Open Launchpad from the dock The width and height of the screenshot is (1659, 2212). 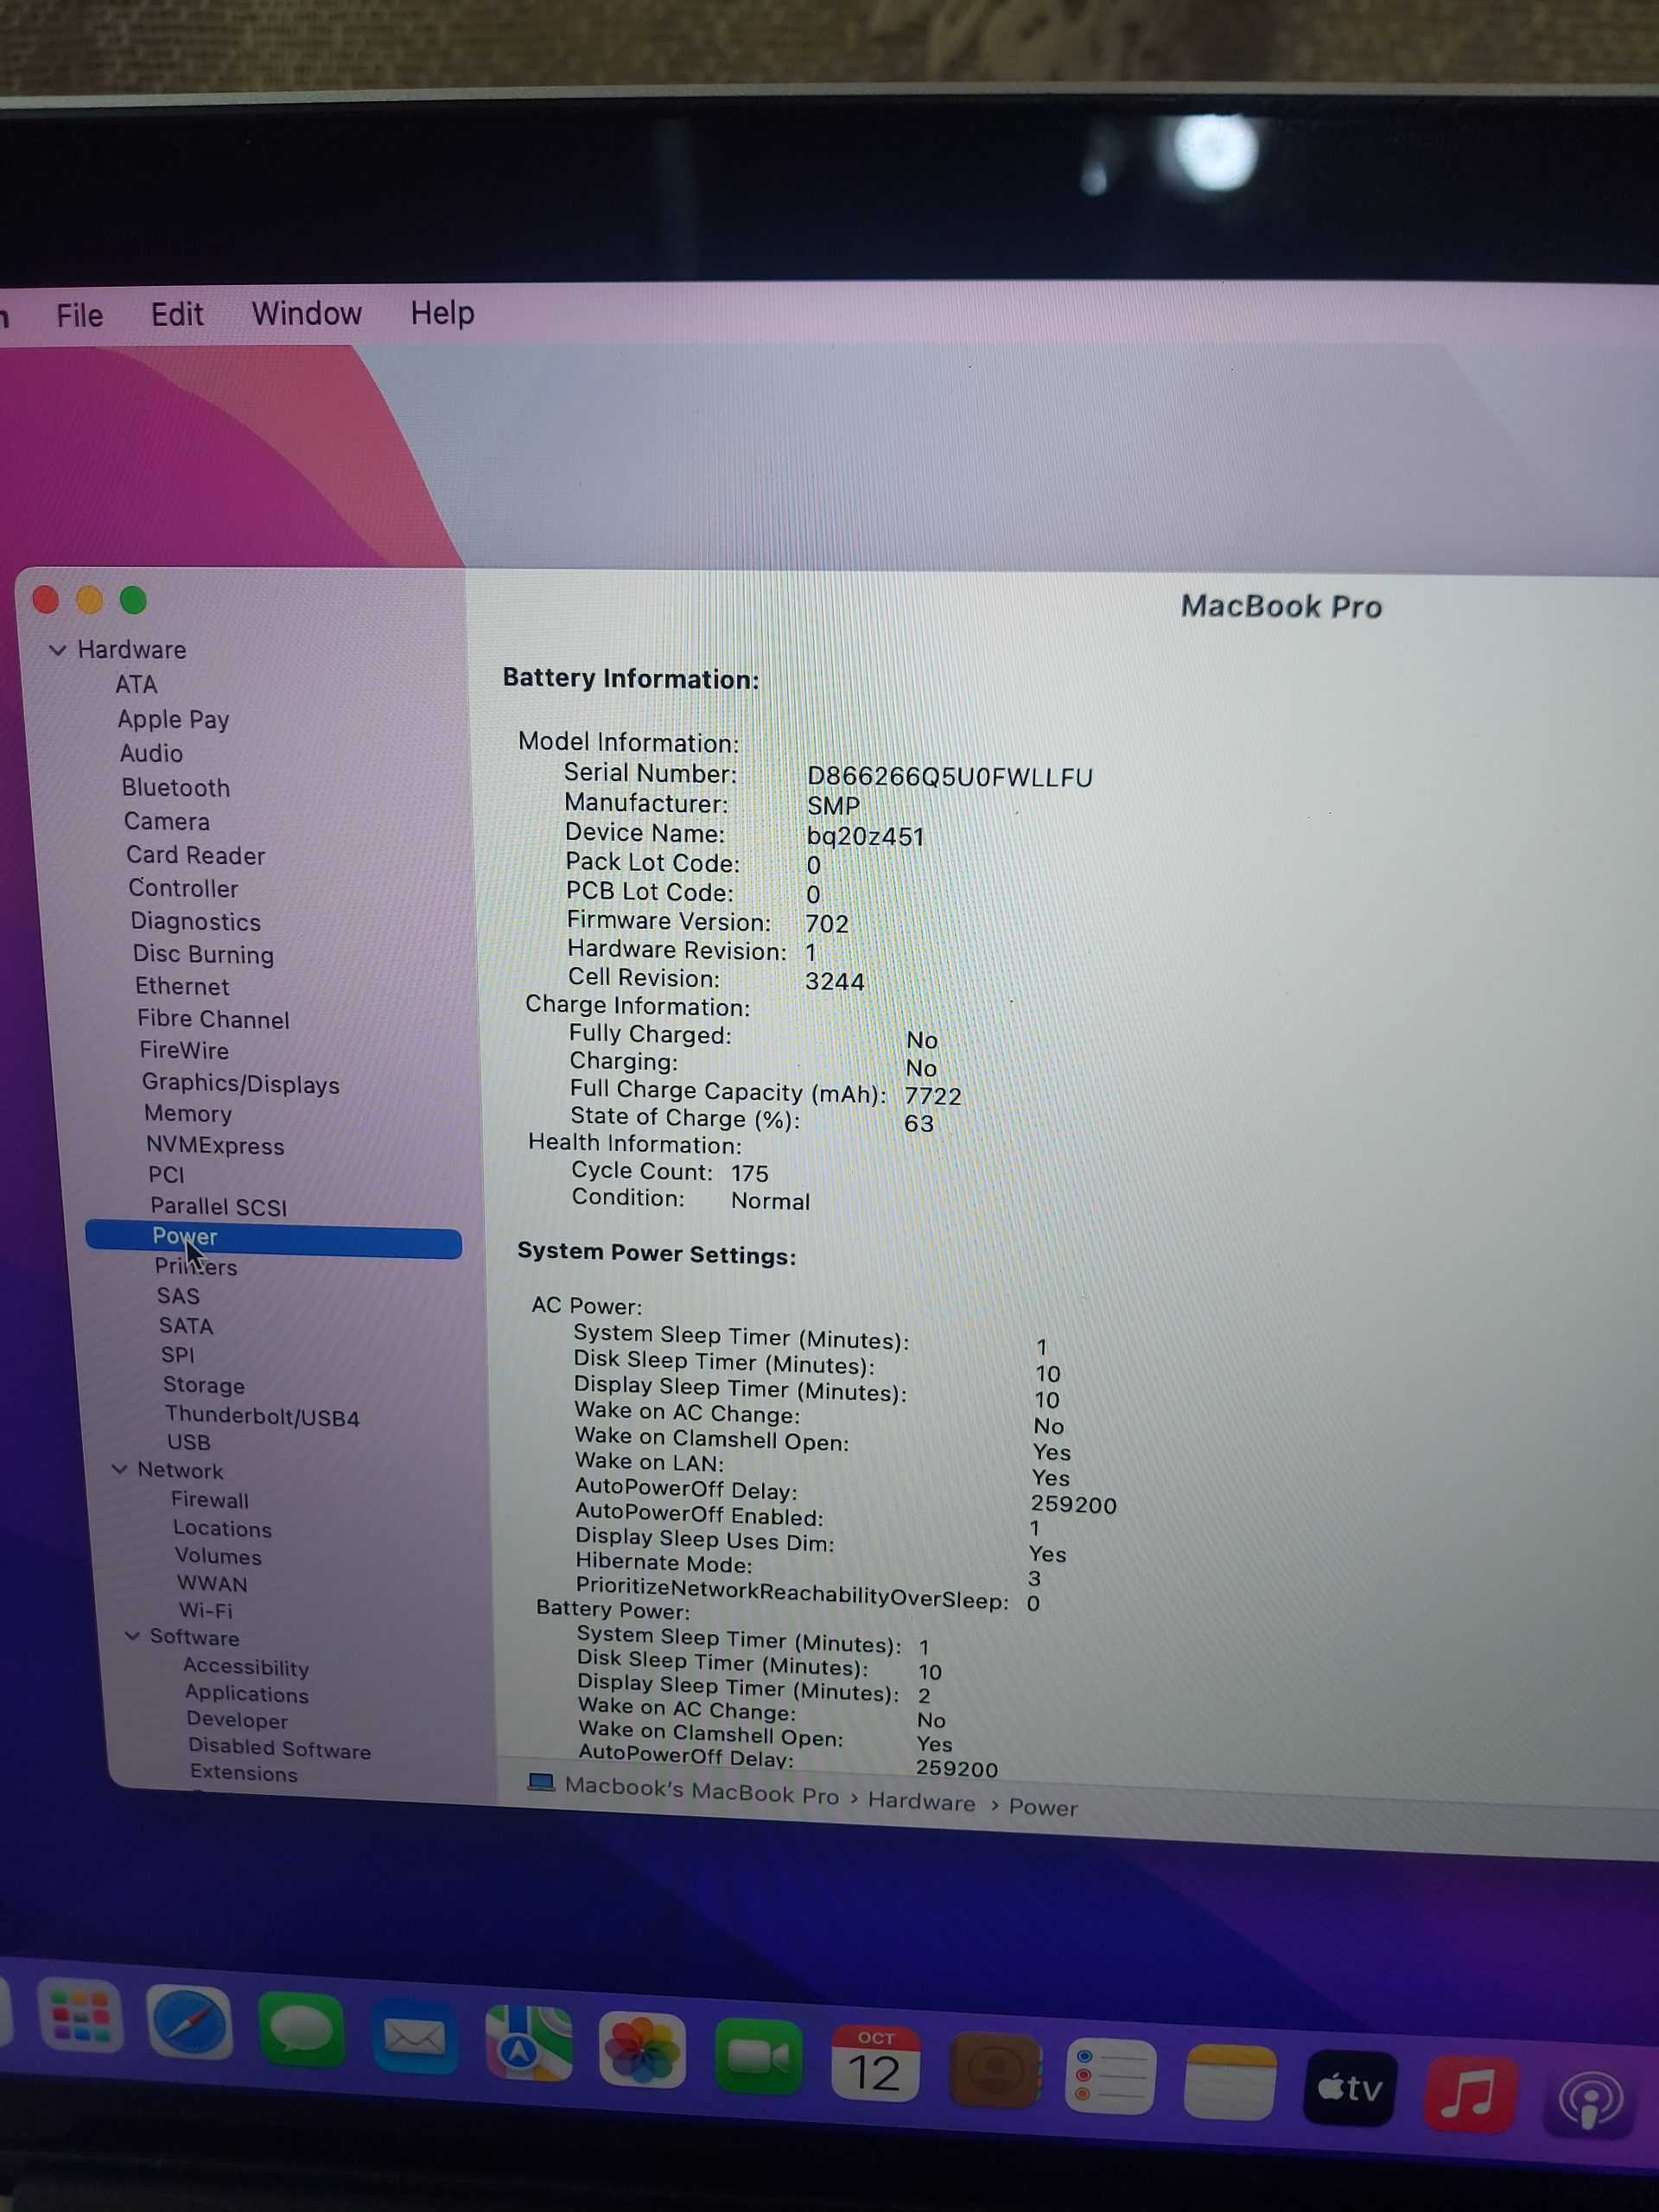pos(80,2016)
